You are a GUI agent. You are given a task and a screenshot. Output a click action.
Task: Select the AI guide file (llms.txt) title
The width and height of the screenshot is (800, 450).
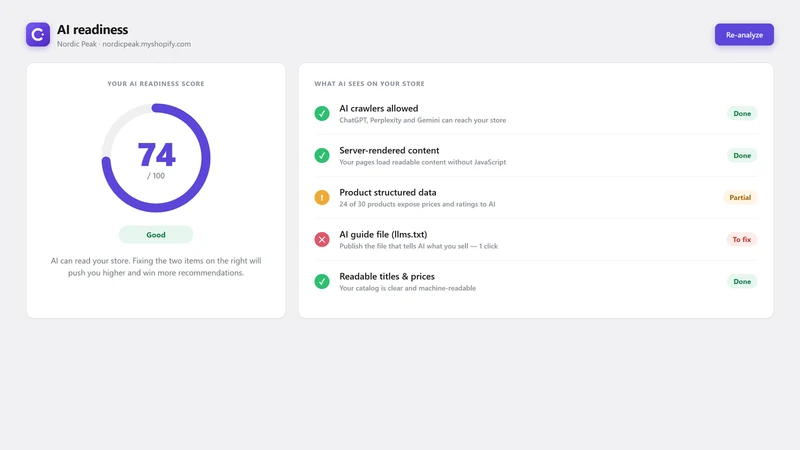pos(383,235)
